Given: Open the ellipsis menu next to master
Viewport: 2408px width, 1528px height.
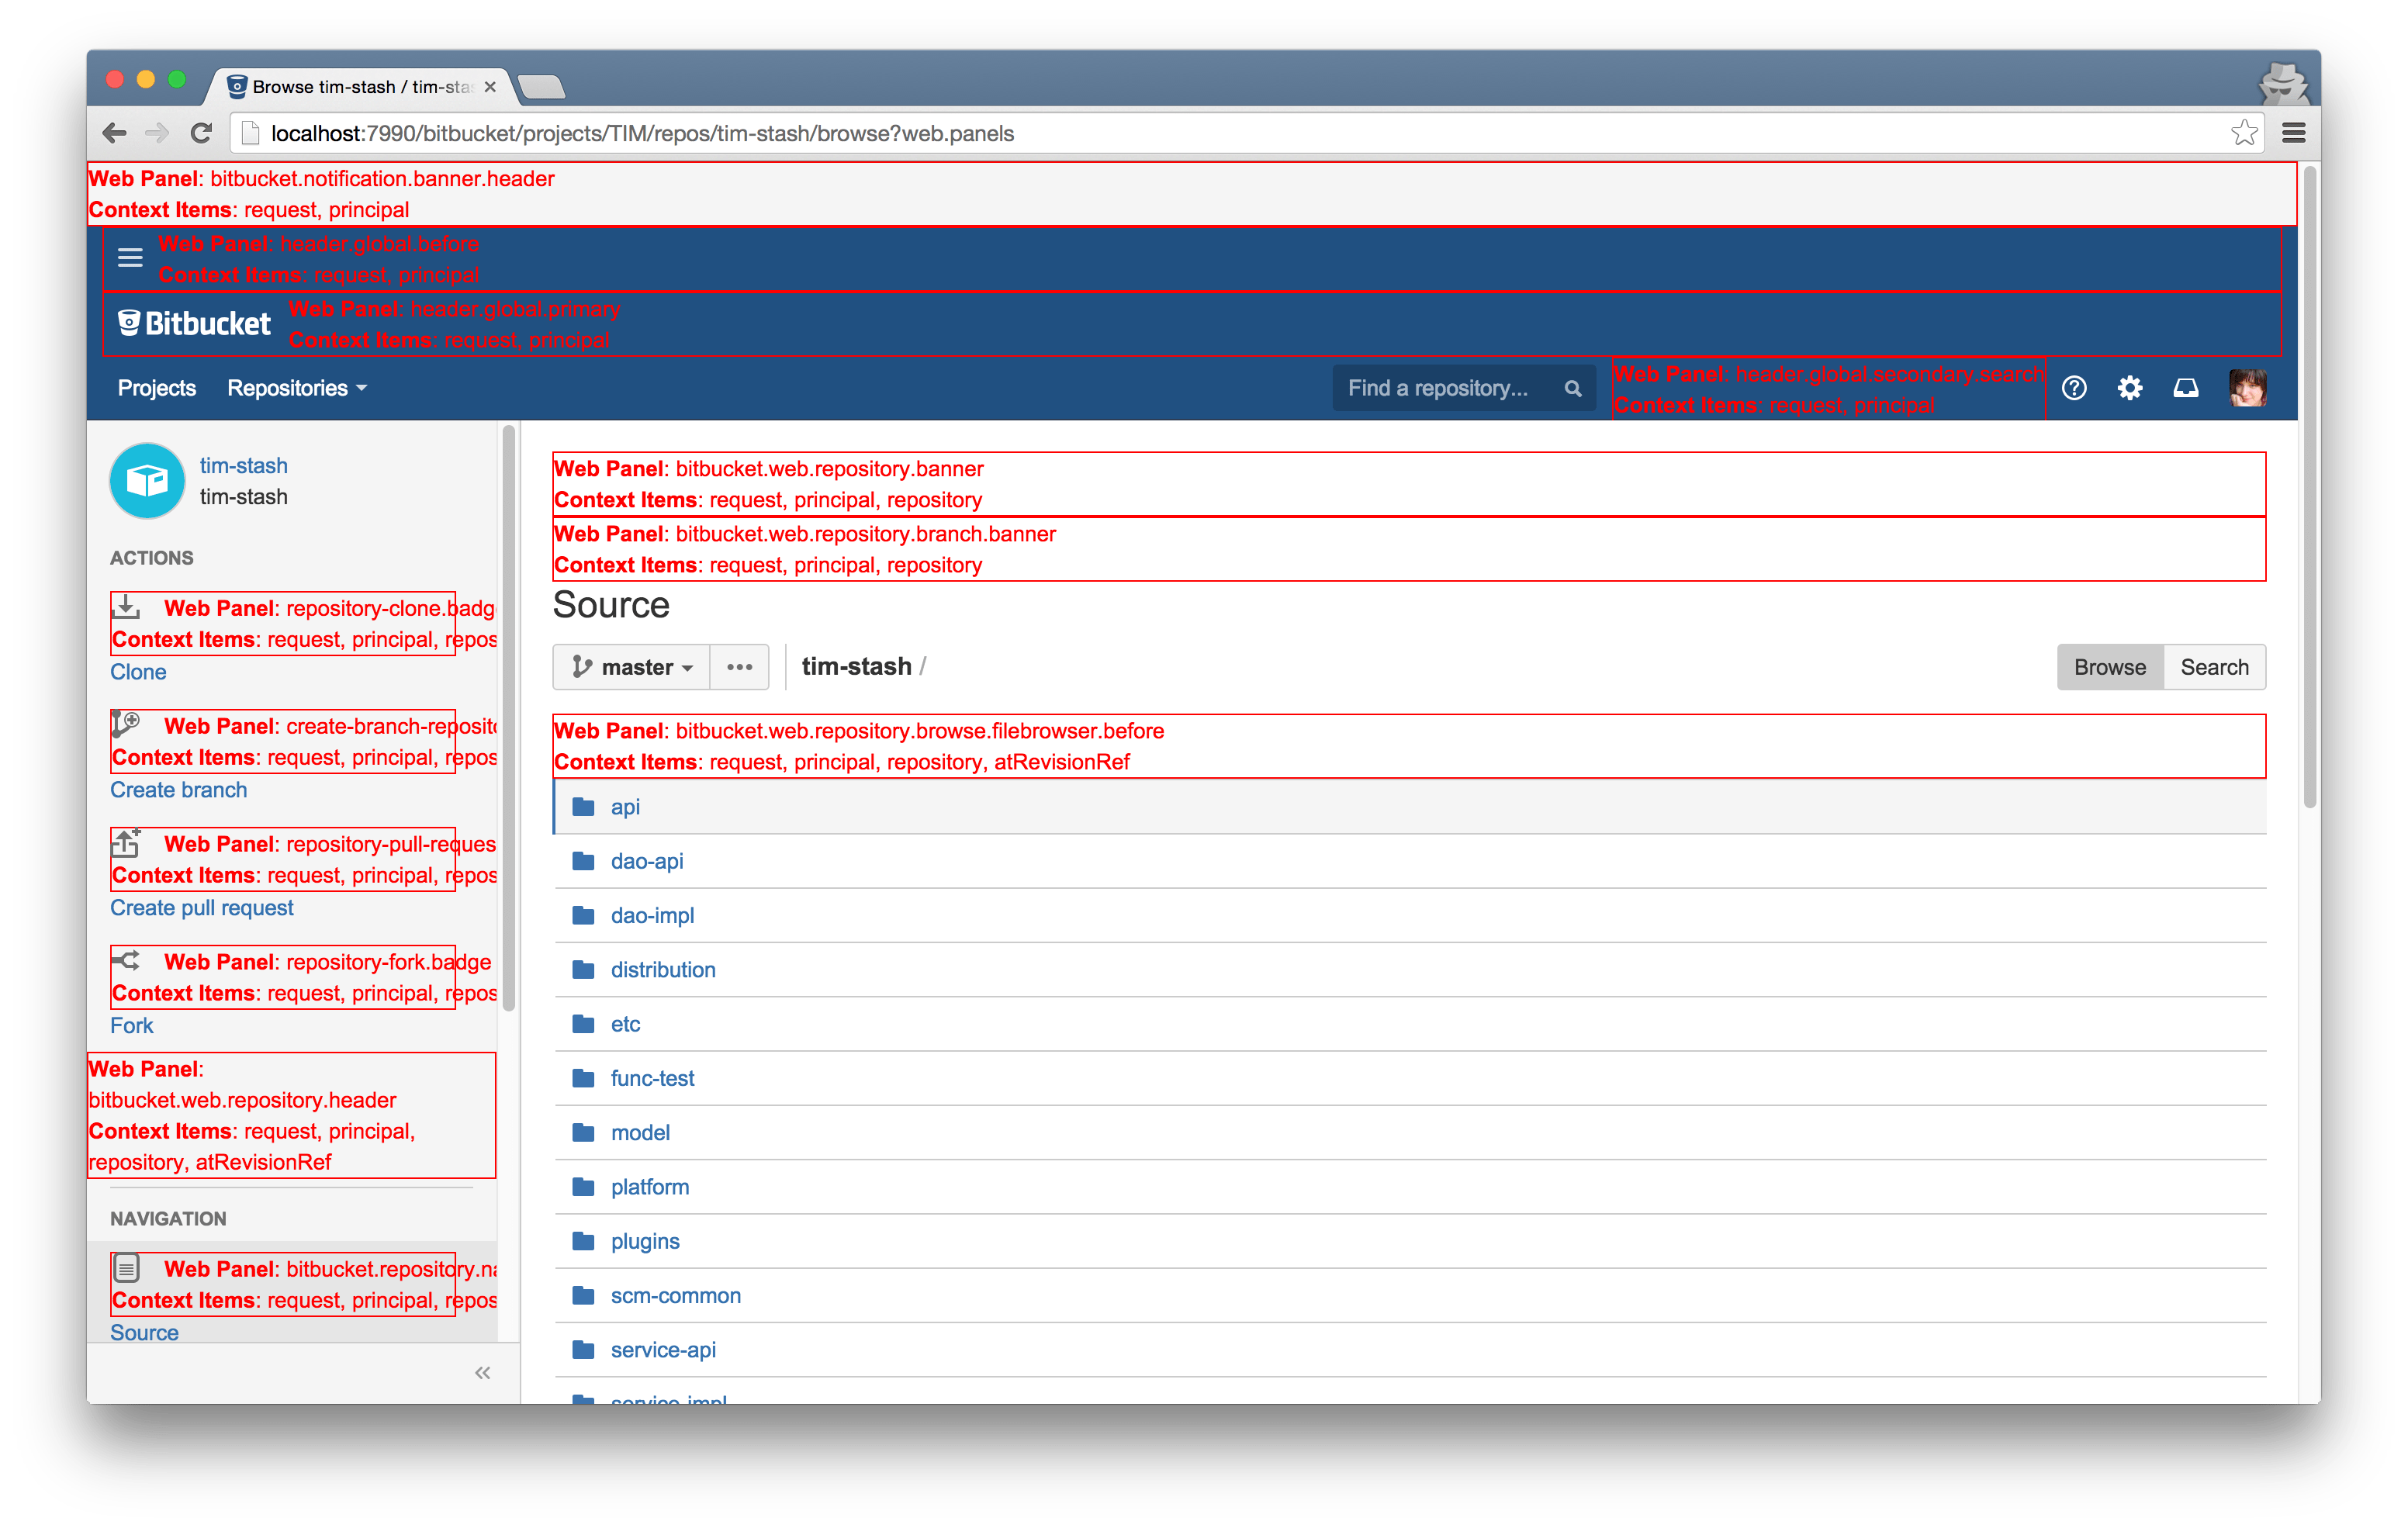Looking at the screenshot, I should pyautogui.click(x=739, y=666).
